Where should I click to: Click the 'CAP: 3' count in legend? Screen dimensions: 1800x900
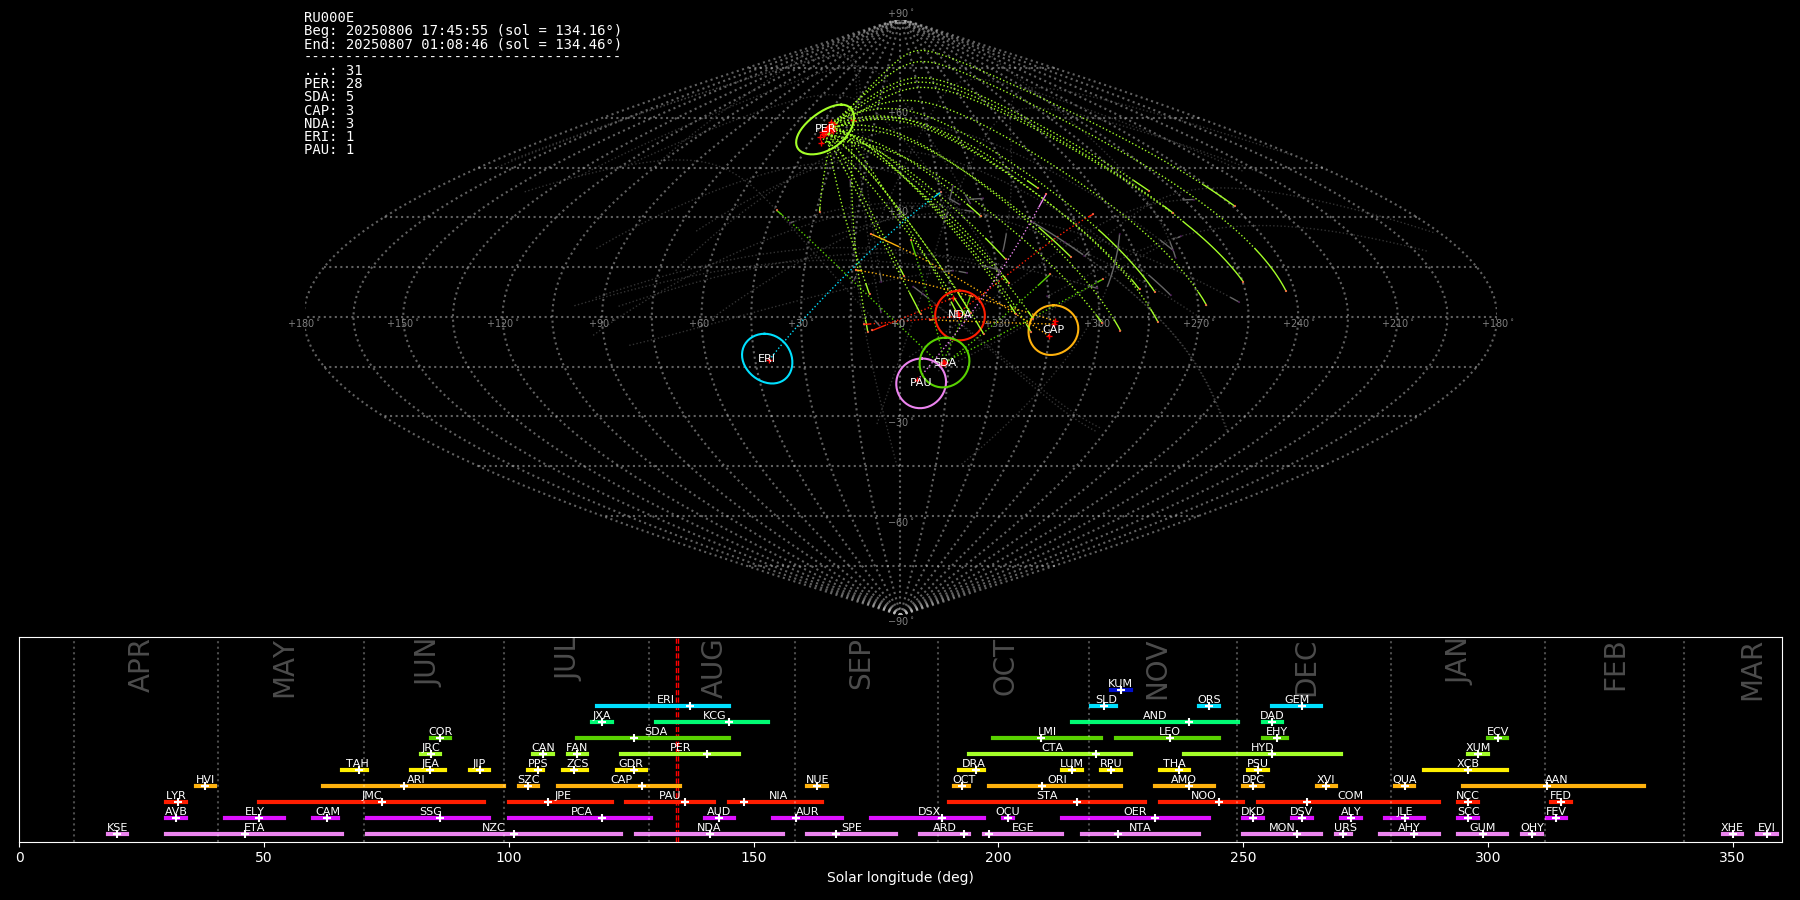coord(329,110)
